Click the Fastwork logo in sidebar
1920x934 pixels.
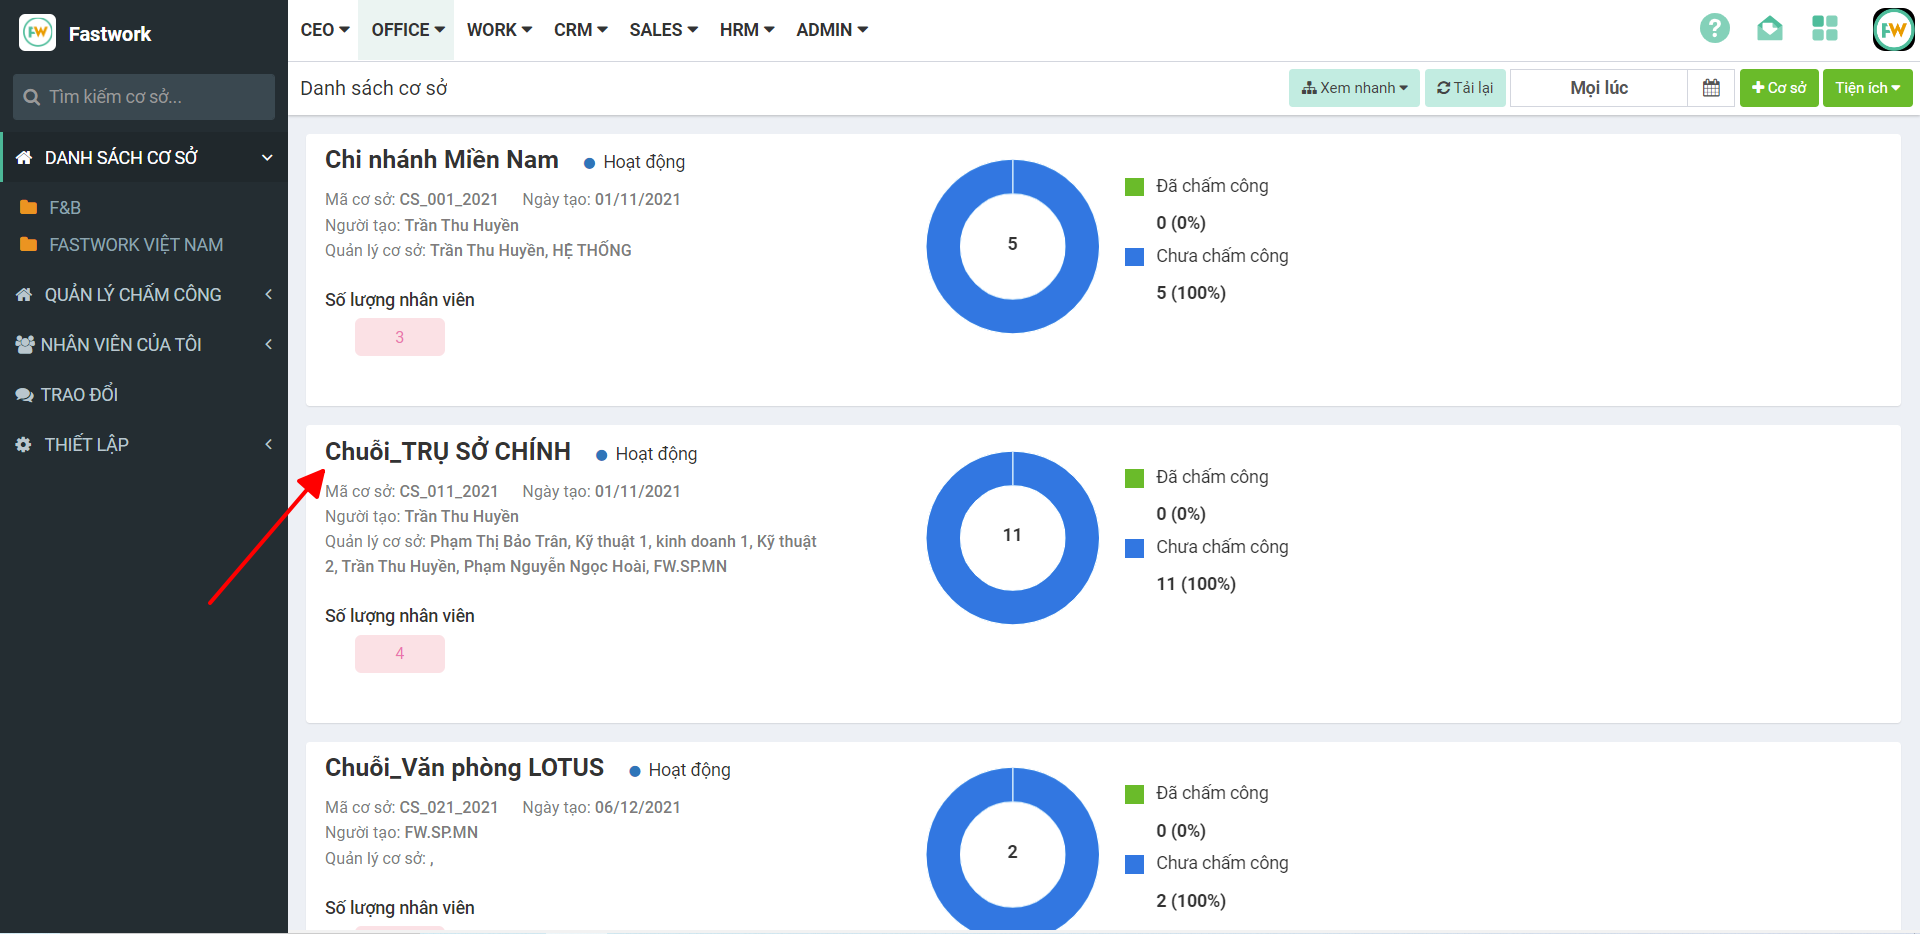pos(38,33)
